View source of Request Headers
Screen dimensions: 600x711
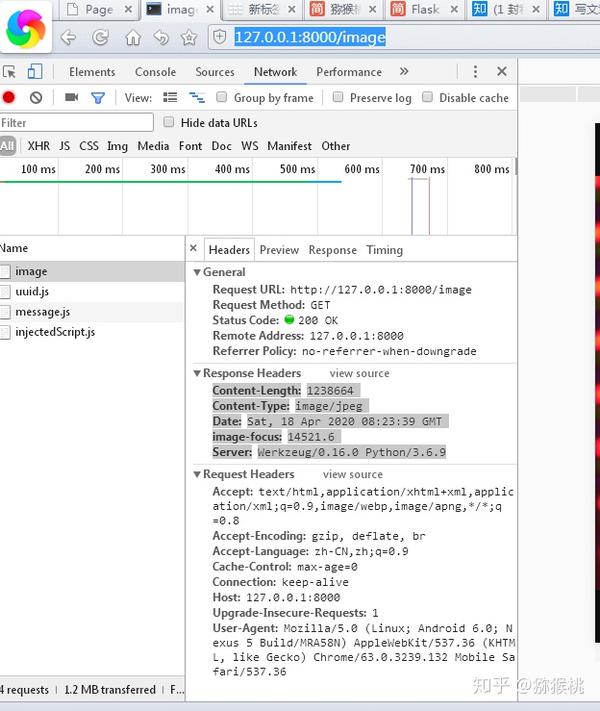point(353,474)
